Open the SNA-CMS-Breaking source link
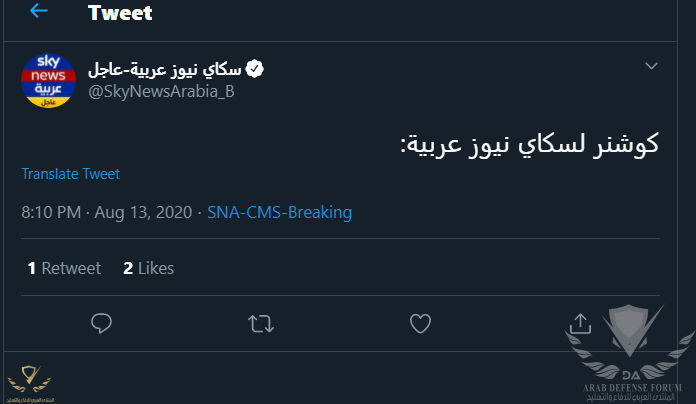 click(x=280, y=212)
